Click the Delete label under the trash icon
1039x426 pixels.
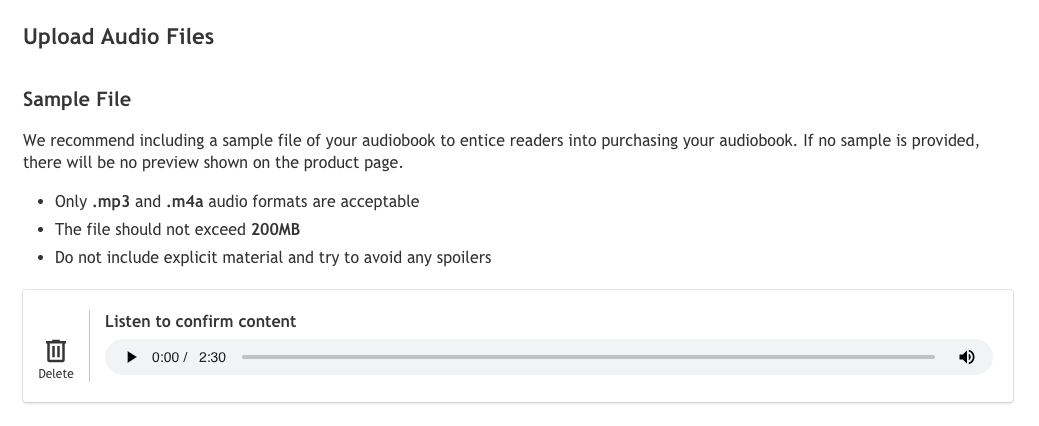[x=56, y=374]
